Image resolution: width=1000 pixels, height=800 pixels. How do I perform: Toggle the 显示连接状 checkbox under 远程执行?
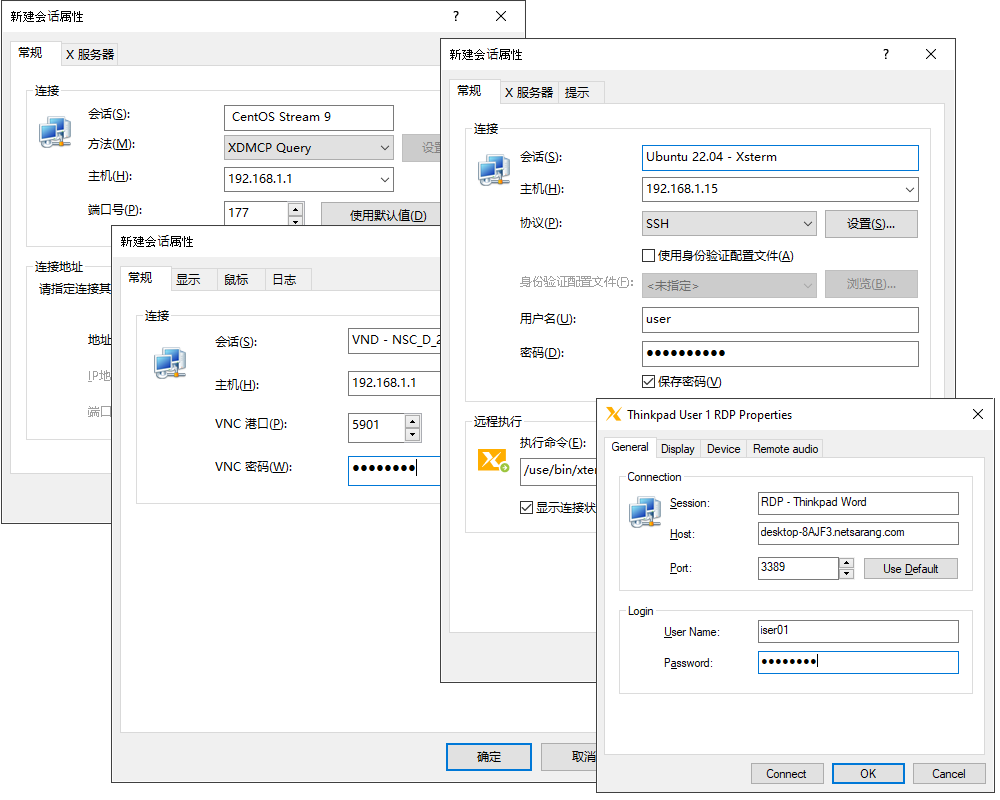point(526,508)
